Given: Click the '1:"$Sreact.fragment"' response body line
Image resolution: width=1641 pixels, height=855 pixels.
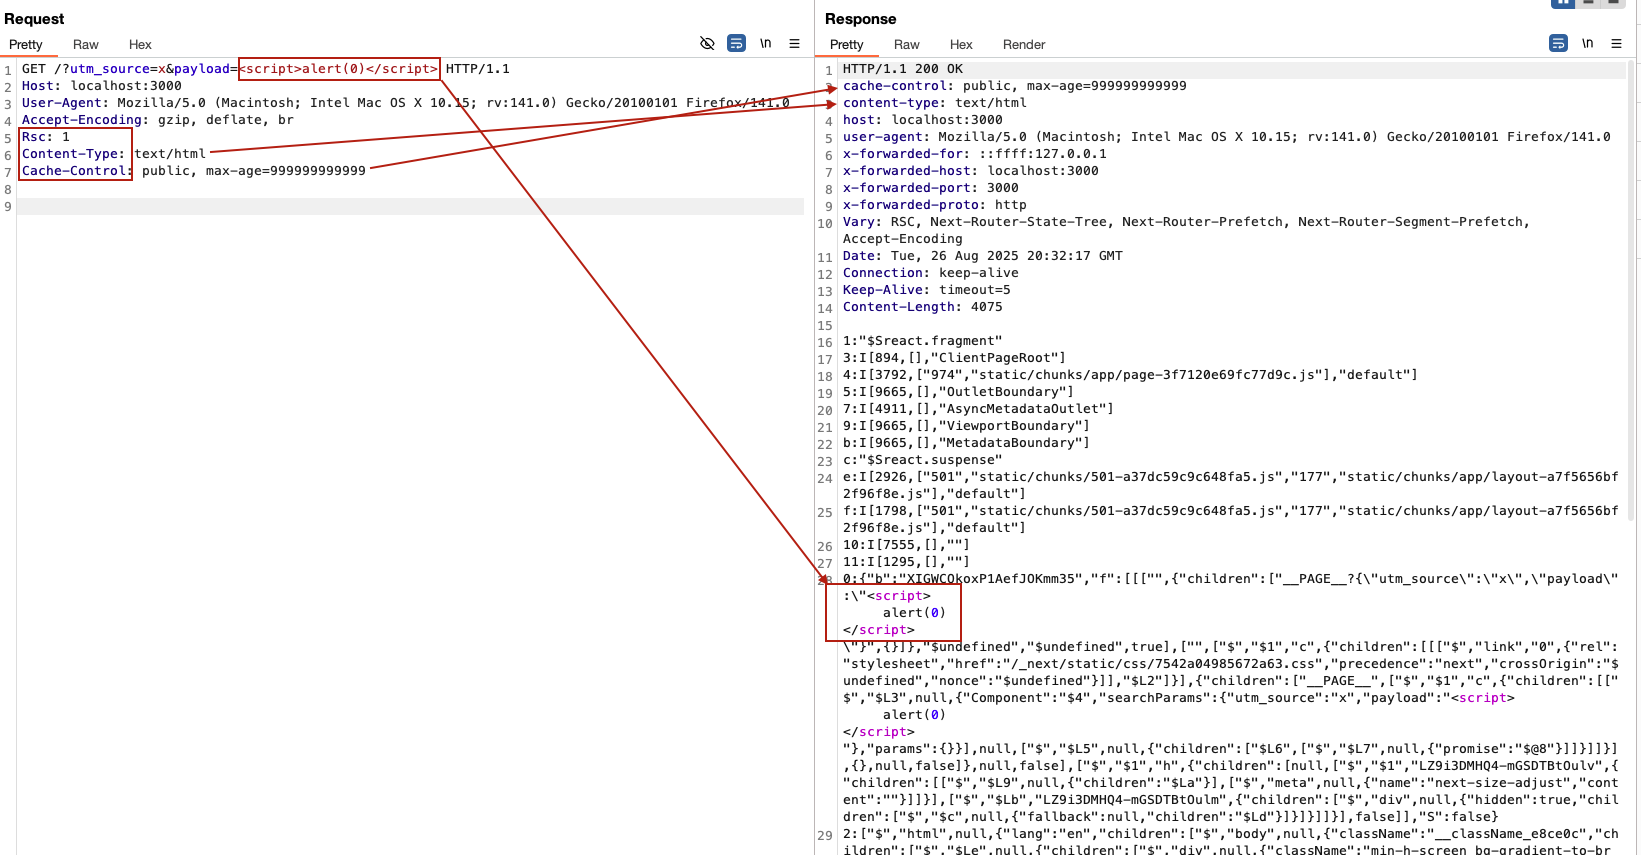Looking at the screenshot, I should coord(923,341).
